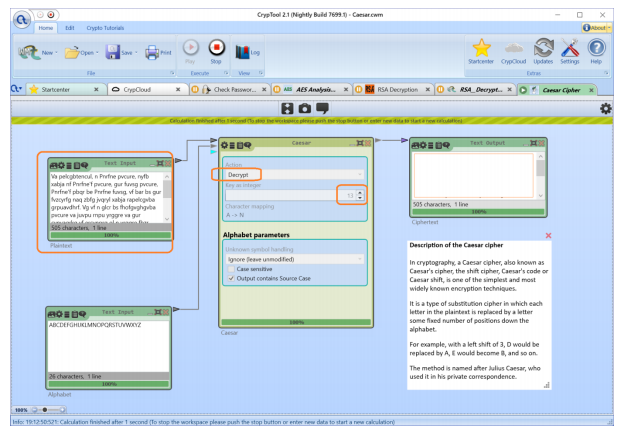Open the Action dropdown showing Decrypt
The width and height of the screenshot is (621, 437).
(294, 175)
